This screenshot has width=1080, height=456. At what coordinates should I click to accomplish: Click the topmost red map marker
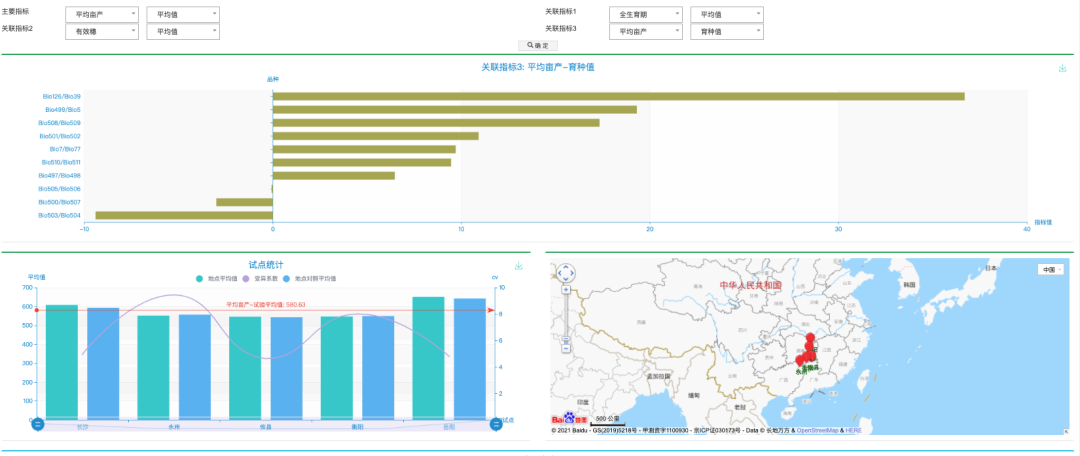click(810, 338)
